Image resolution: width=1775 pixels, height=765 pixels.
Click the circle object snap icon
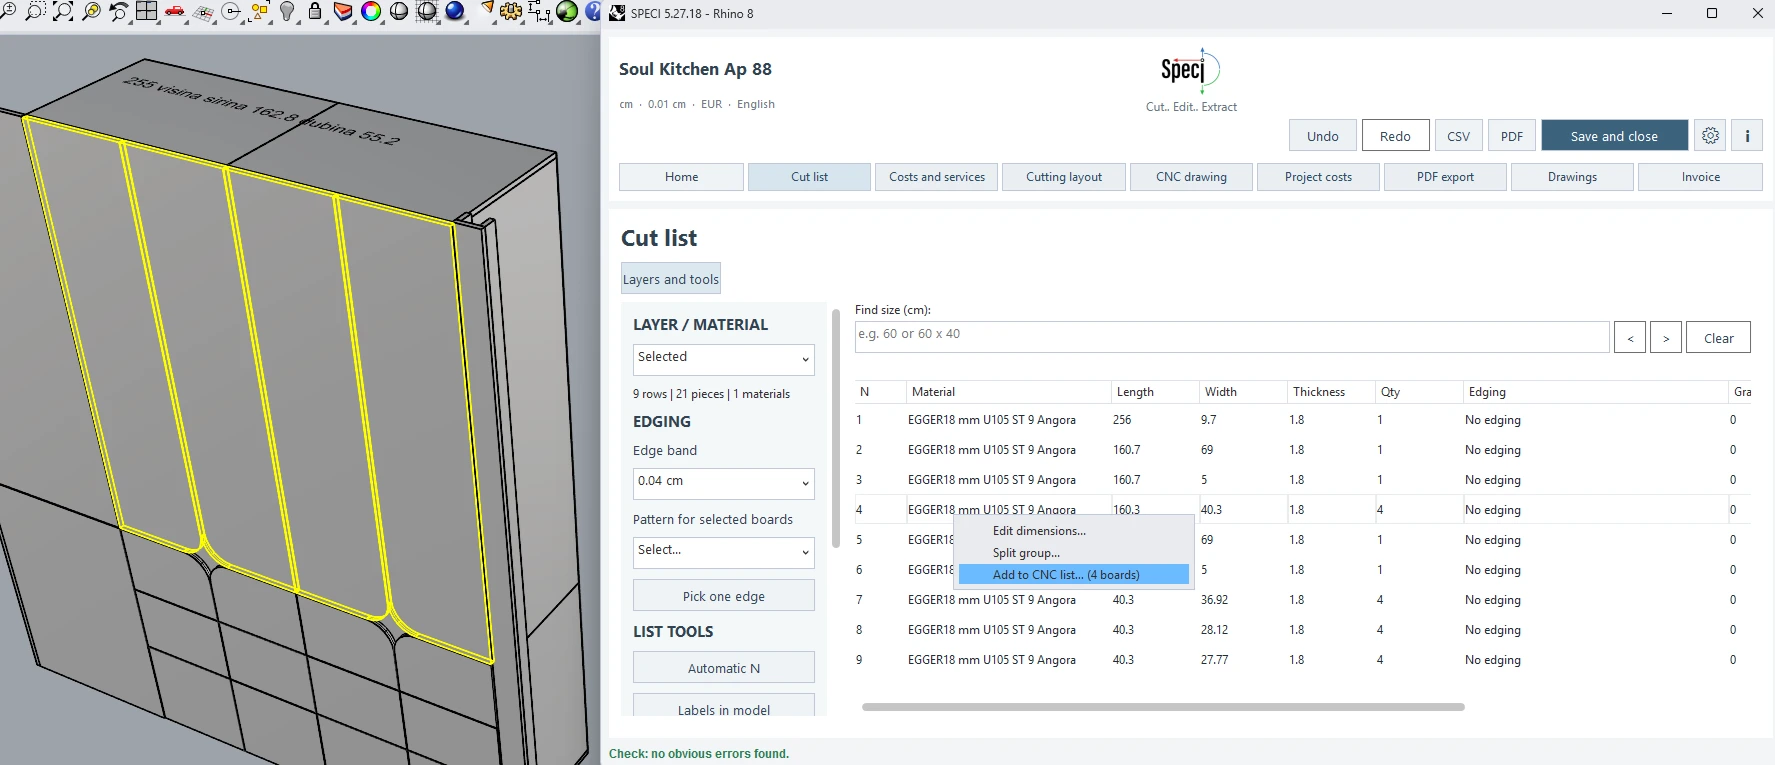click(x=231, y=11)
